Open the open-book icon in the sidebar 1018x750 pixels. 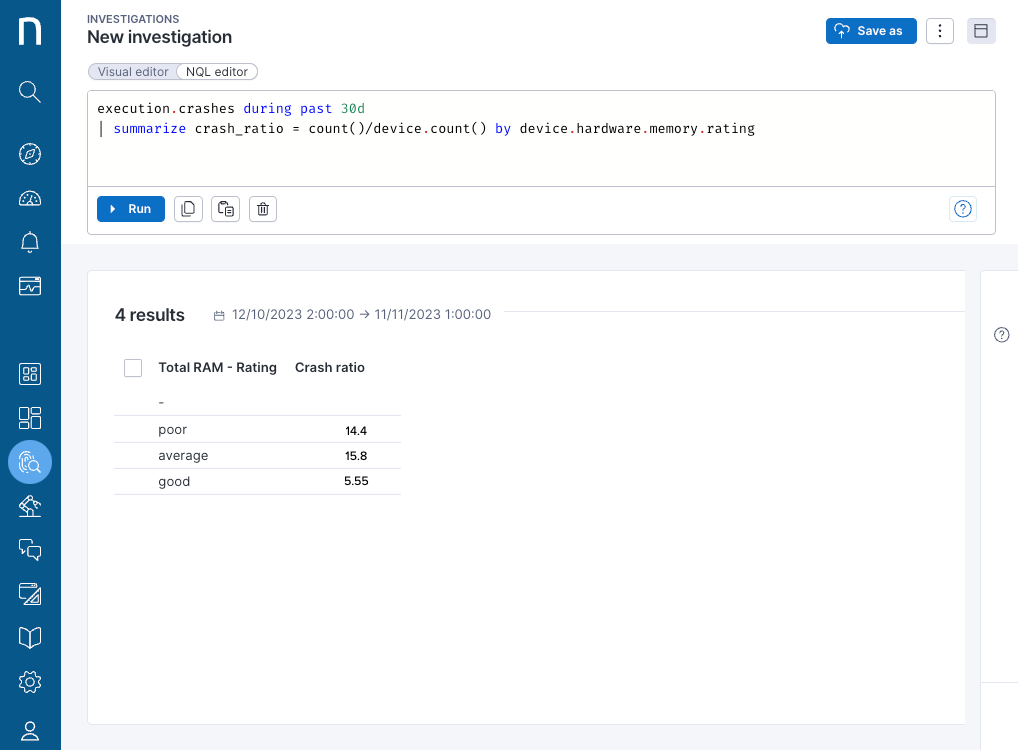[30, 638]
